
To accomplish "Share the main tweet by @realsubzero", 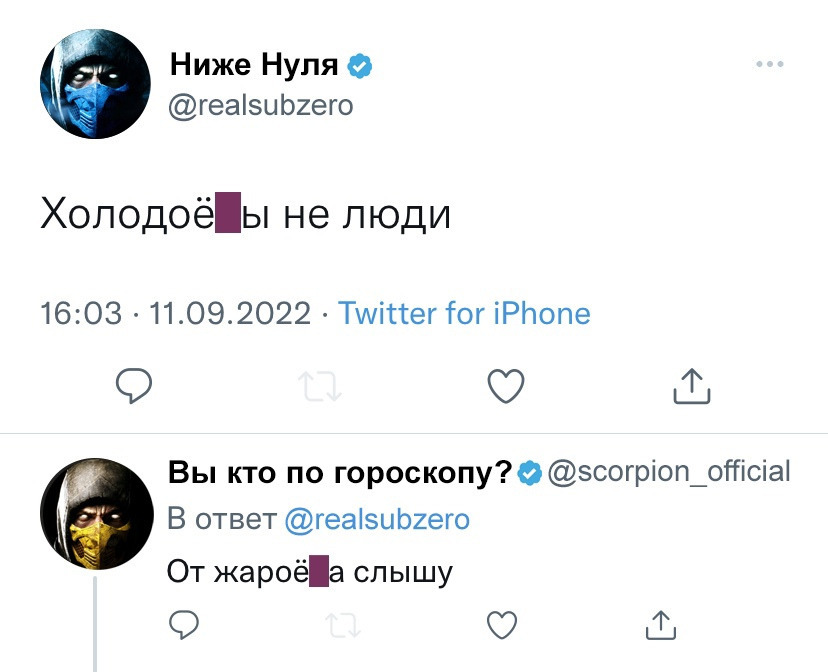I will (x=691, y=386).
